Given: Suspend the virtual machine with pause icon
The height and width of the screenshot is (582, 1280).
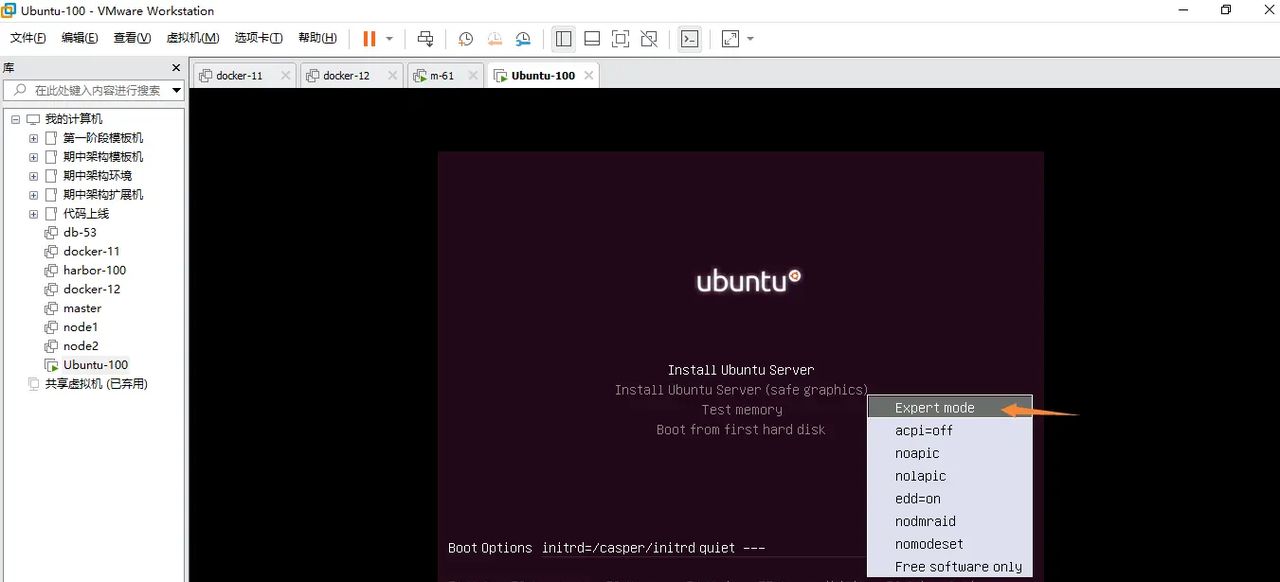Looking at the screenshot, I should (369, 38).
